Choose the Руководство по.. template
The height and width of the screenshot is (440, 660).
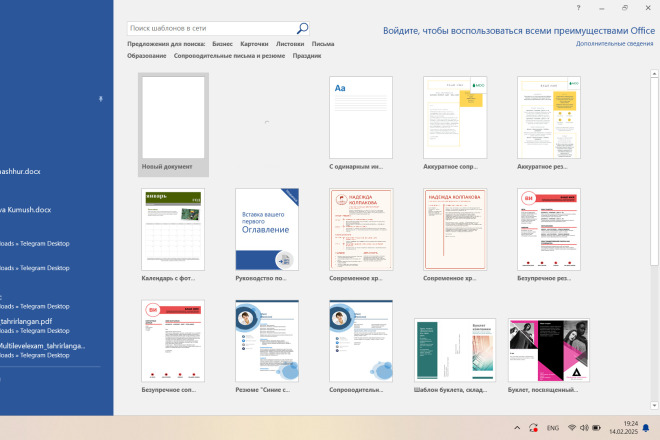coord(267,235)
